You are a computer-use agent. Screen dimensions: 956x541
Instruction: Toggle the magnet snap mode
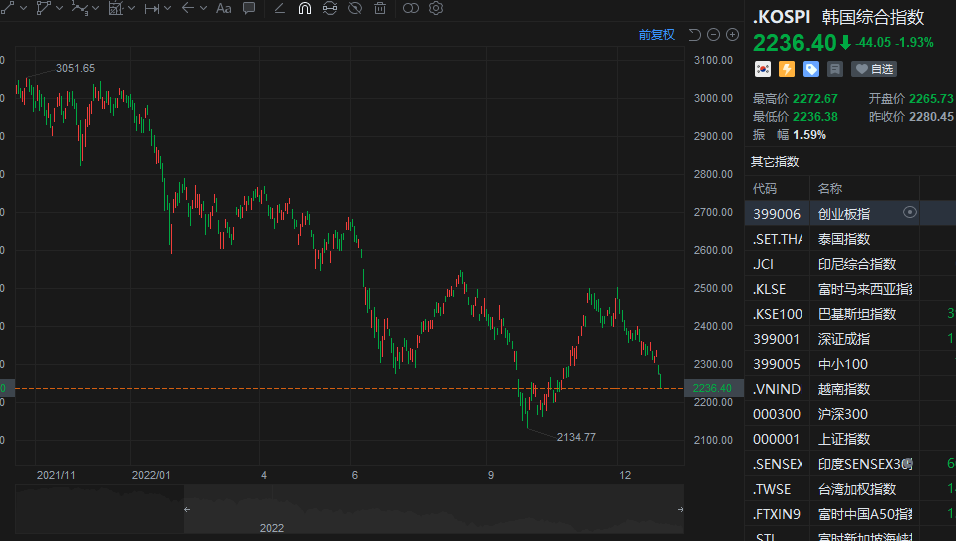point(305,8)
